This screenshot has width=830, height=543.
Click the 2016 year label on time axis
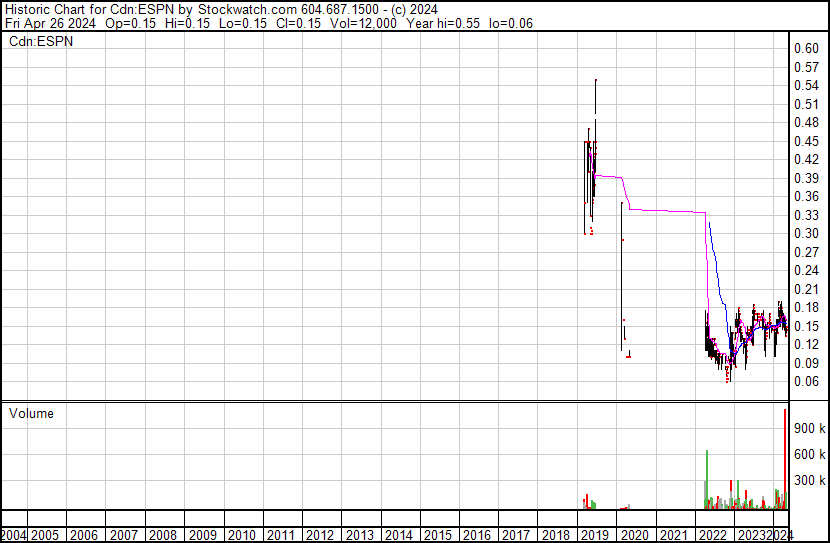477,535
